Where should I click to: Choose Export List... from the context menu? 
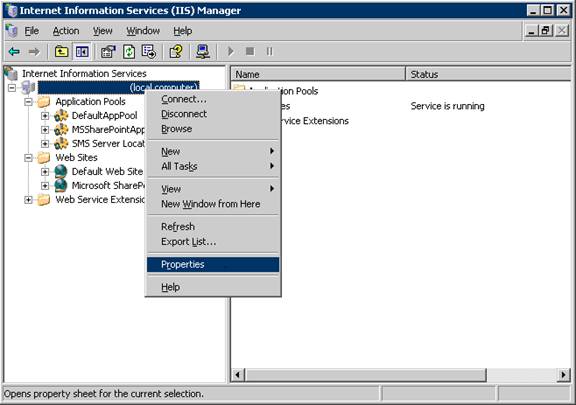tap(213, 242)
